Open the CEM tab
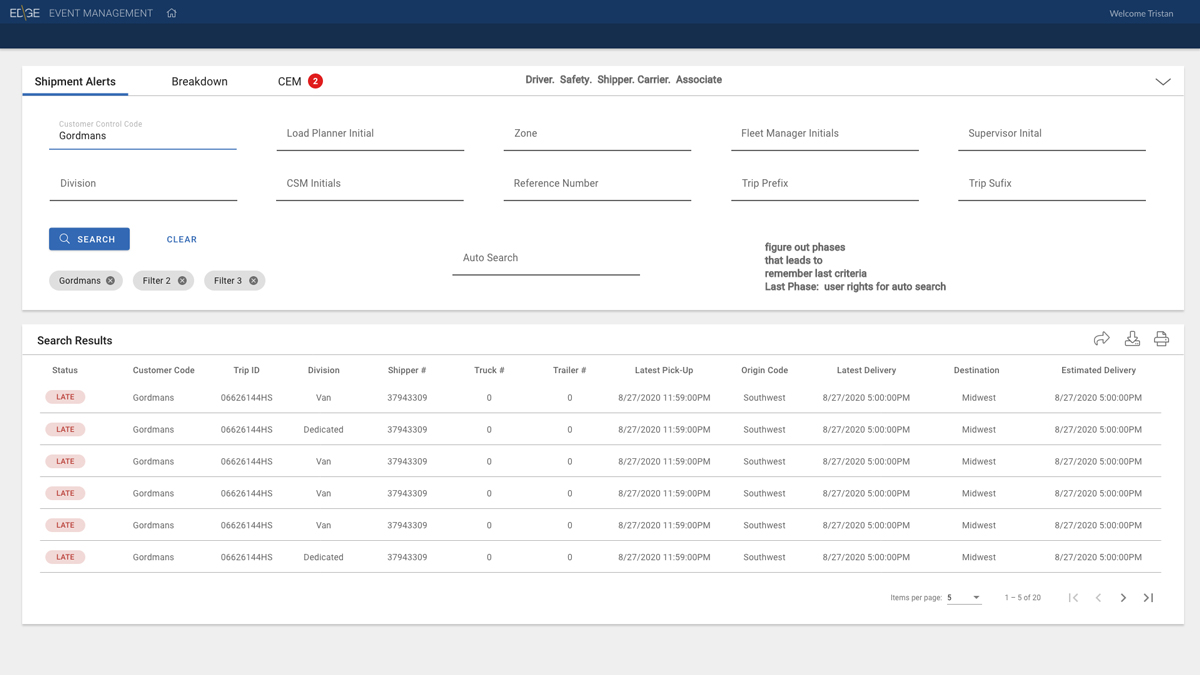 pyautogui.click(x=290, y=82)
